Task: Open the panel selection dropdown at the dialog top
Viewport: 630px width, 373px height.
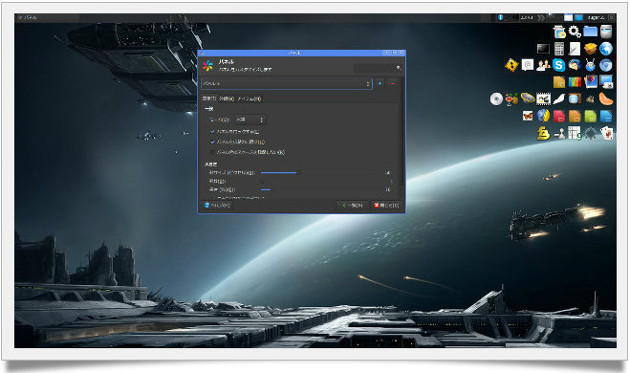Action: coord(286,84)
